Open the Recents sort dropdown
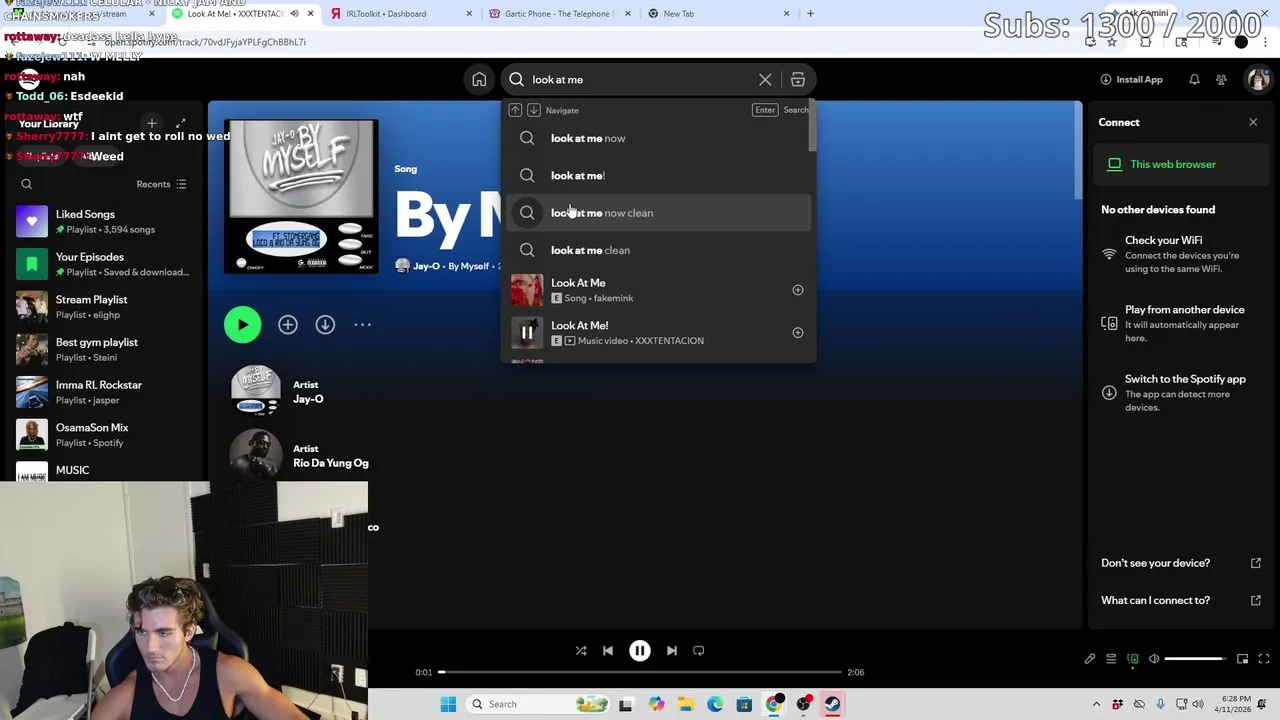Screen dimensions: 1280x720 (161, 184)
